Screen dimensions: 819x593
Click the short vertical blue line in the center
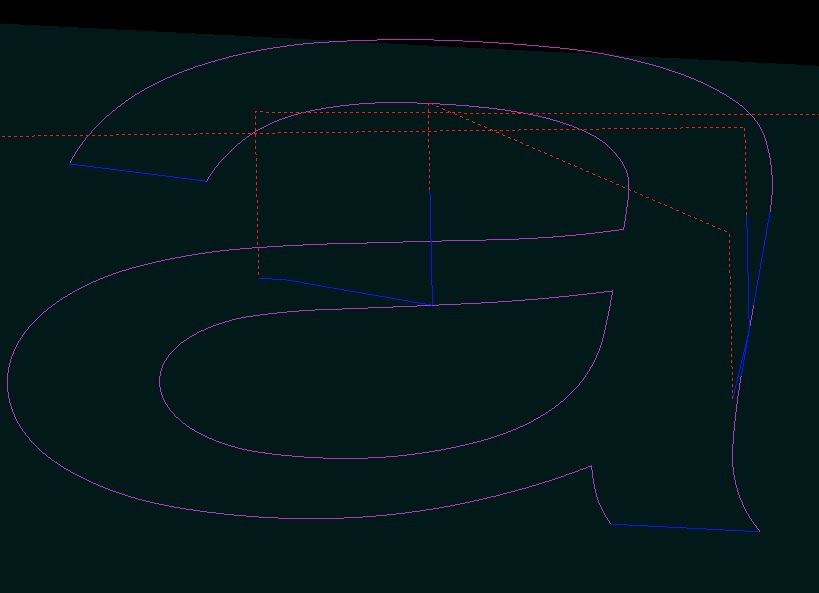(430, 245)
